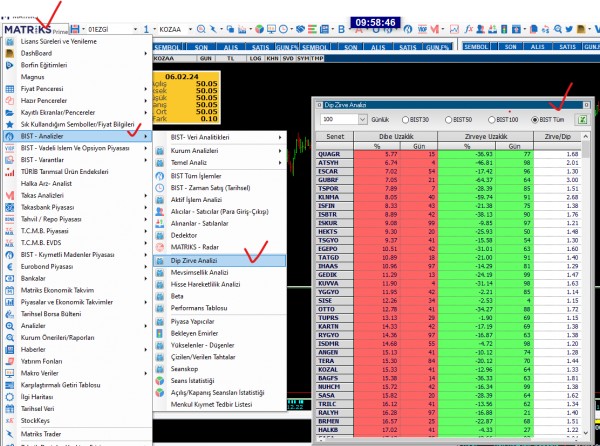Open Matriks Trader menu item
Screen dimensions: 600x446
point(41,434)
